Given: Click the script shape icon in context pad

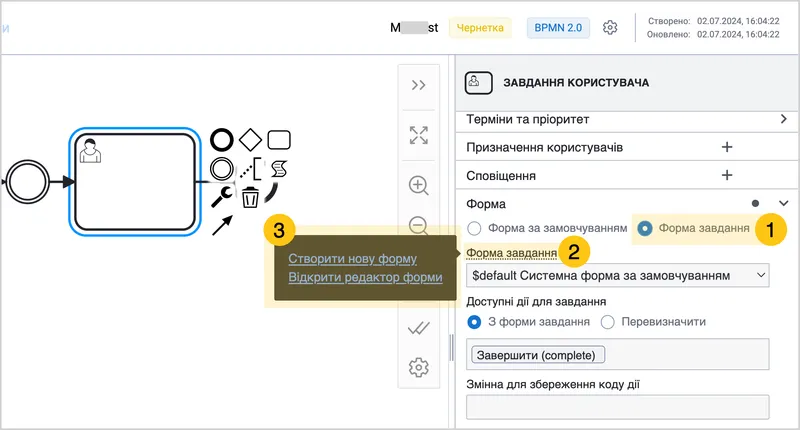Looking at the screenshot, I should 279,169.
